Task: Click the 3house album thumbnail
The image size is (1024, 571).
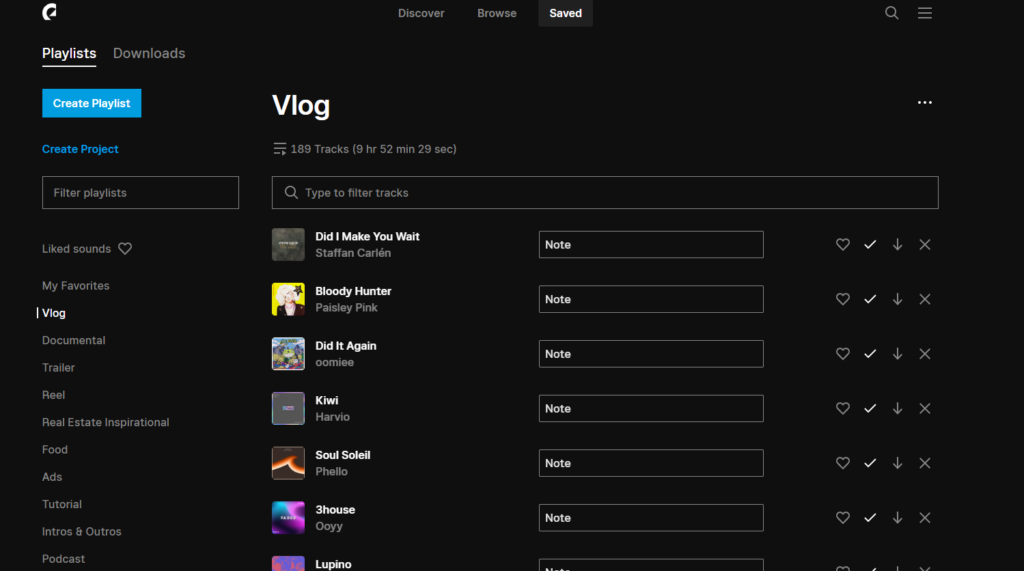Action: pyautogui.click(x=288, y=517)
